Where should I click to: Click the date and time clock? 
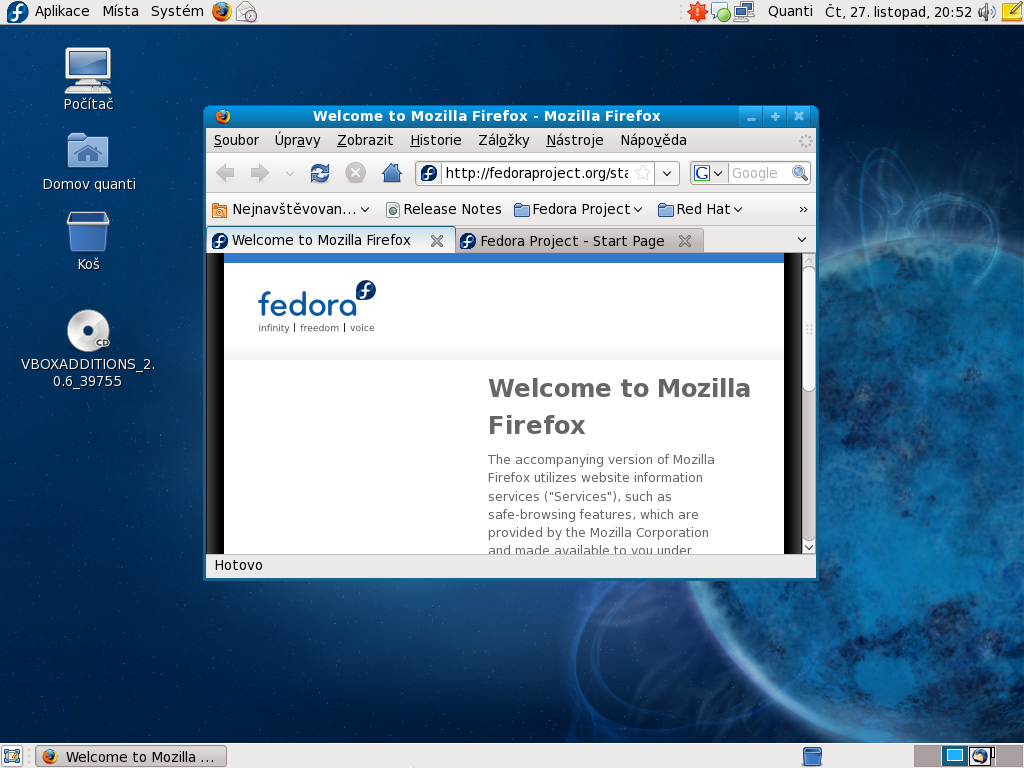[x=899, y=12]
